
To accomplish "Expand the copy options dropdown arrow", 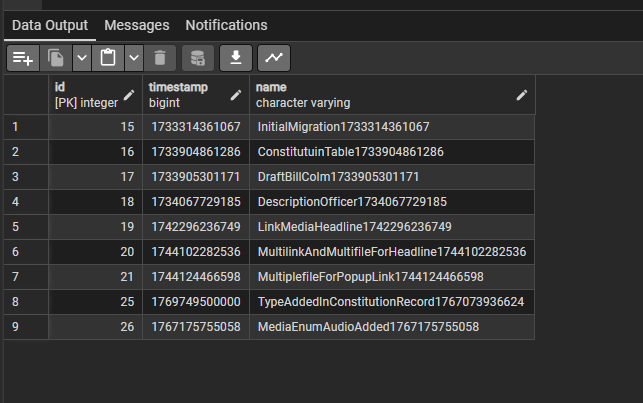I will click(x=81, y=58).
